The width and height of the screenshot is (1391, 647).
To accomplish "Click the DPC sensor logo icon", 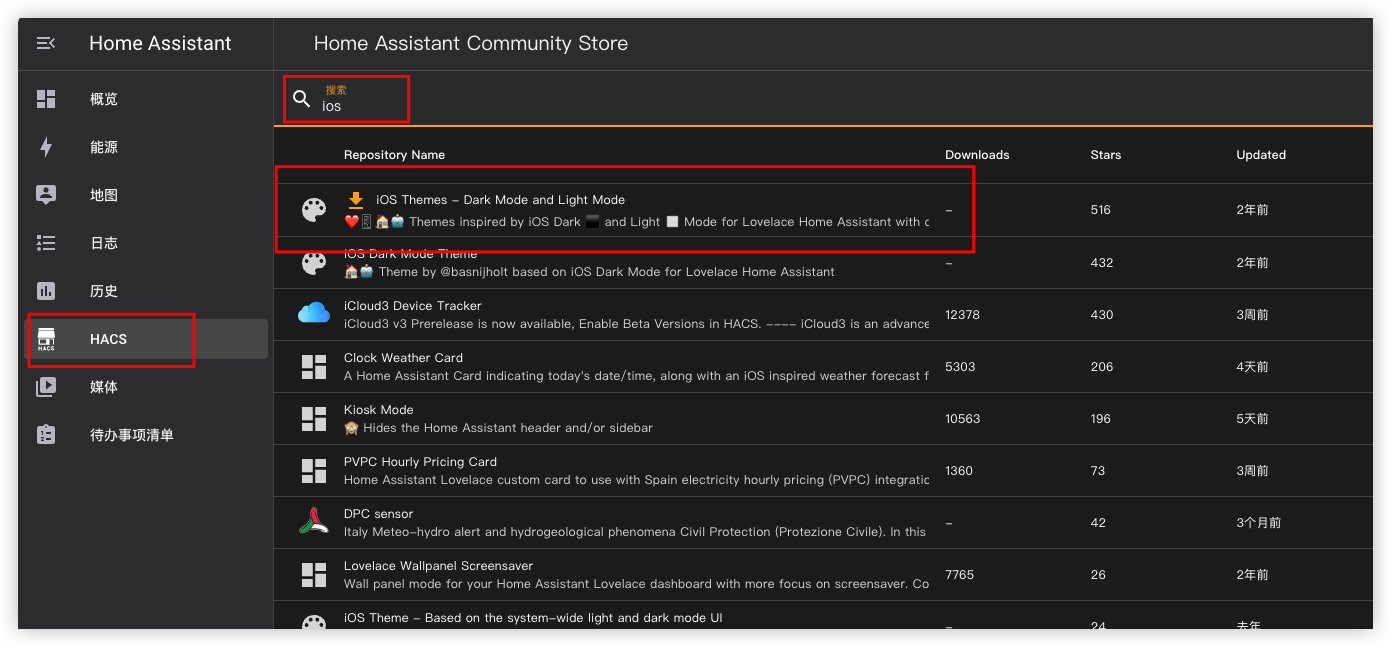I will [314, 522].
